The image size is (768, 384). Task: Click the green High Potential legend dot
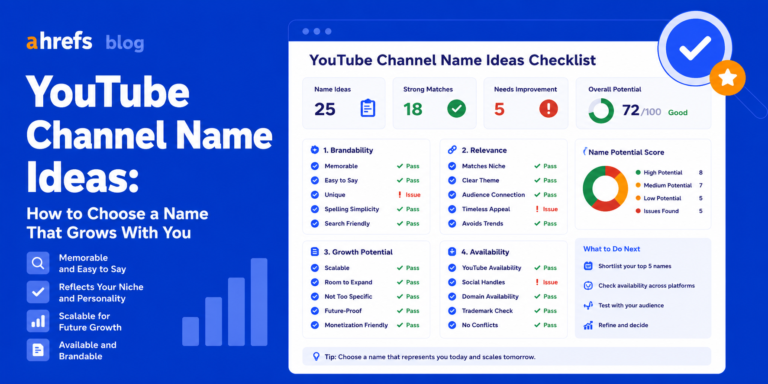pos(638,172)
